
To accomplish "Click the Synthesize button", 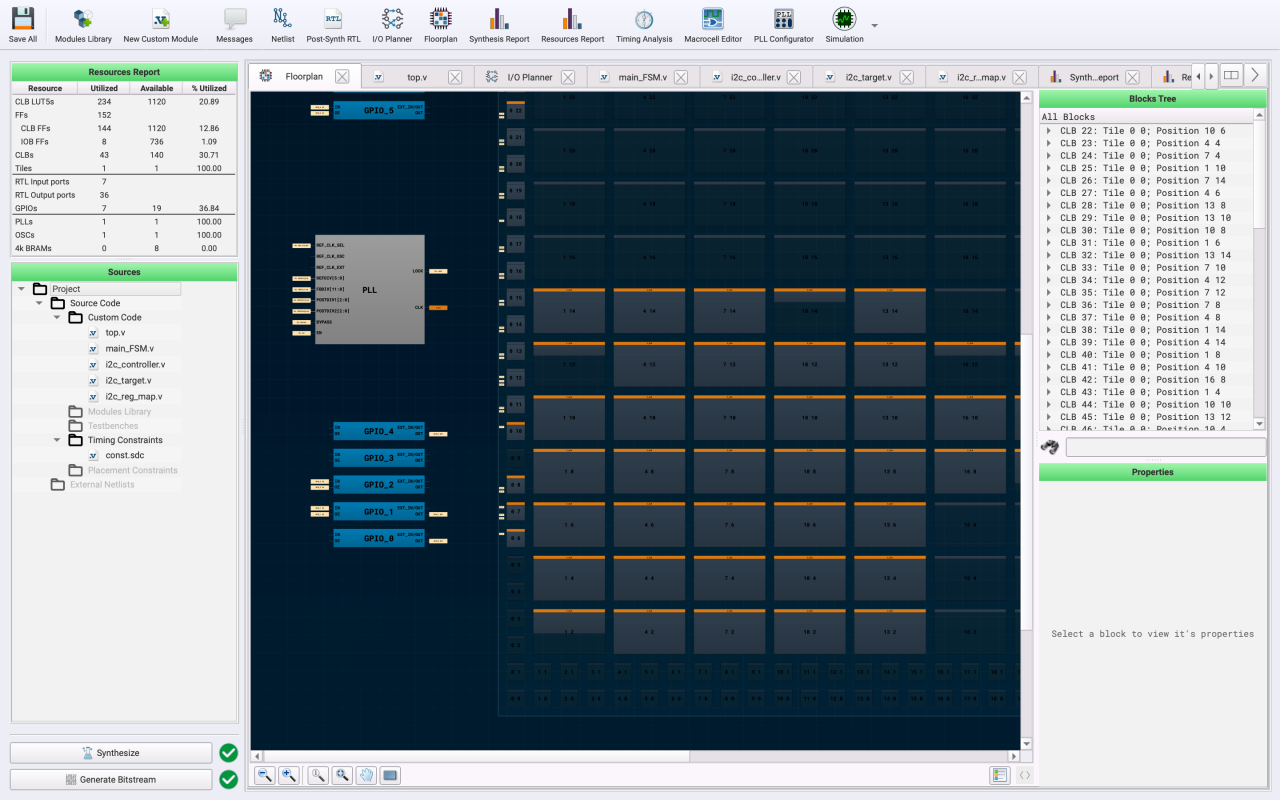I will 111,753.
